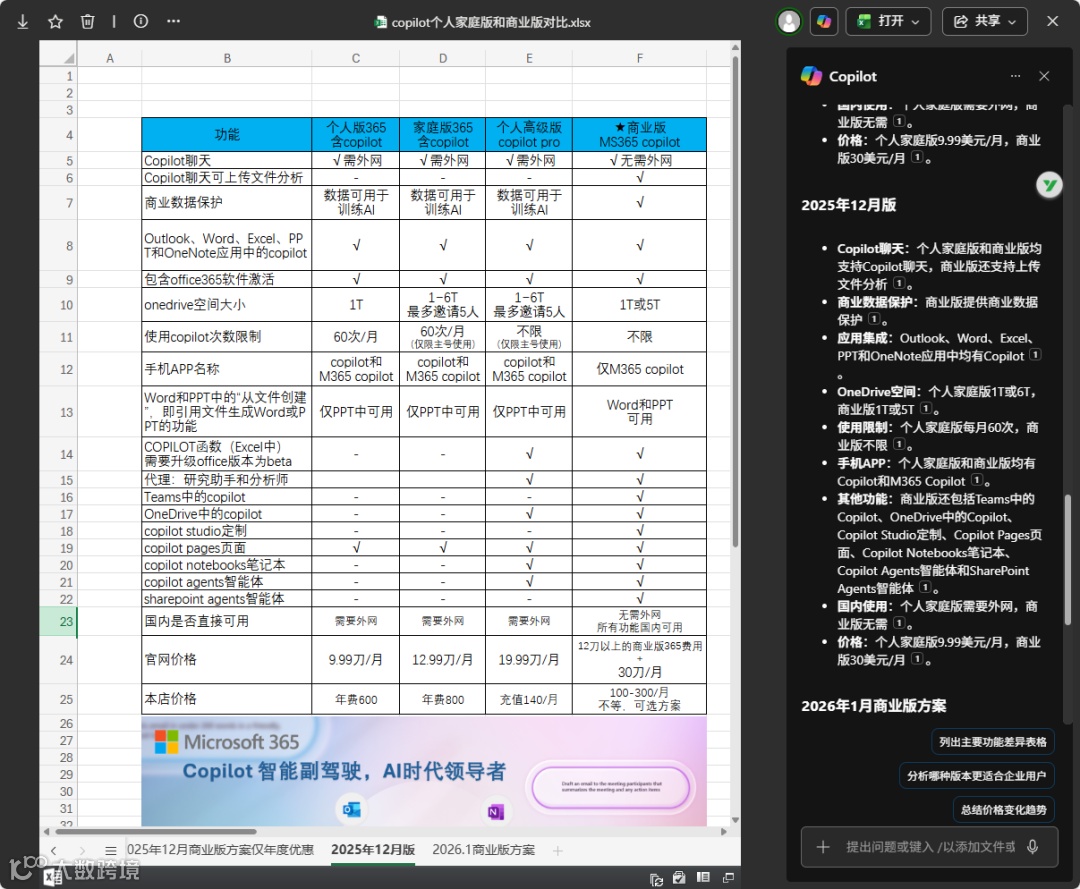Click cell 年费600
This screenshot has height=889, width=1080.
coord(355,700)
